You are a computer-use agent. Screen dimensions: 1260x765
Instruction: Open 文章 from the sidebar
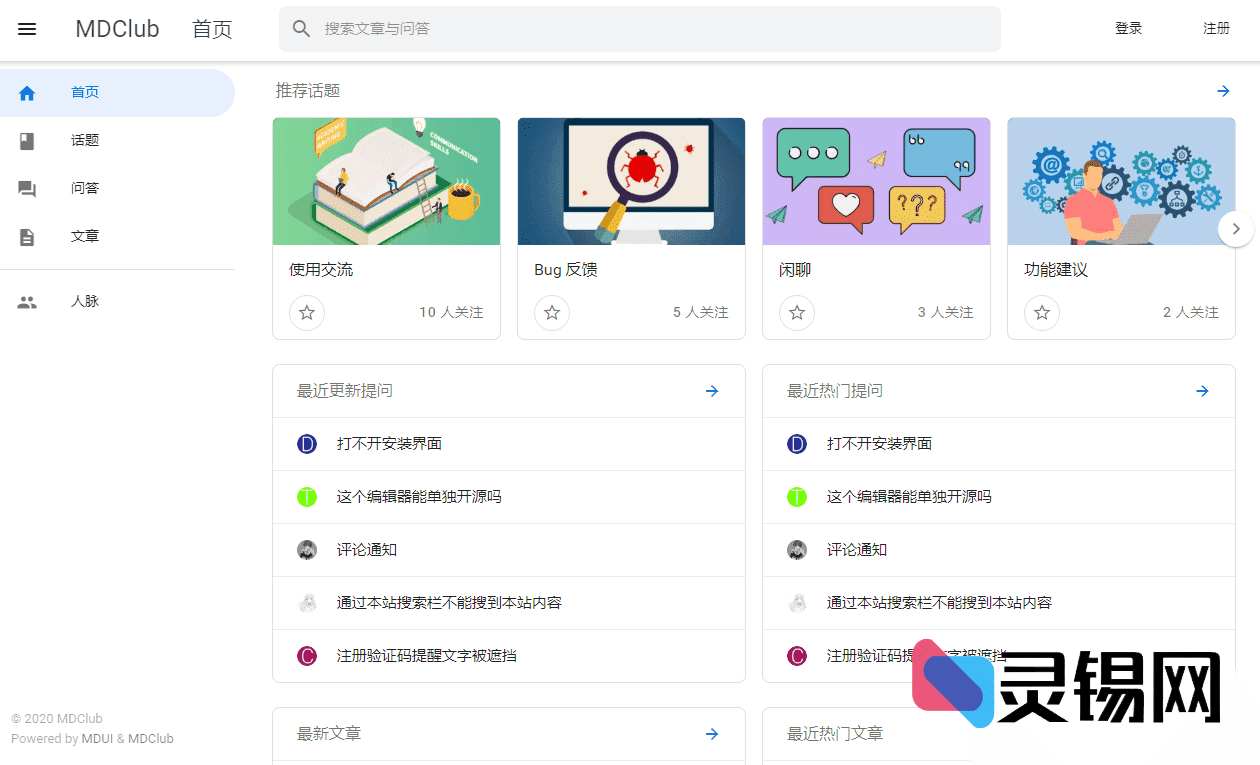point(27,236)
